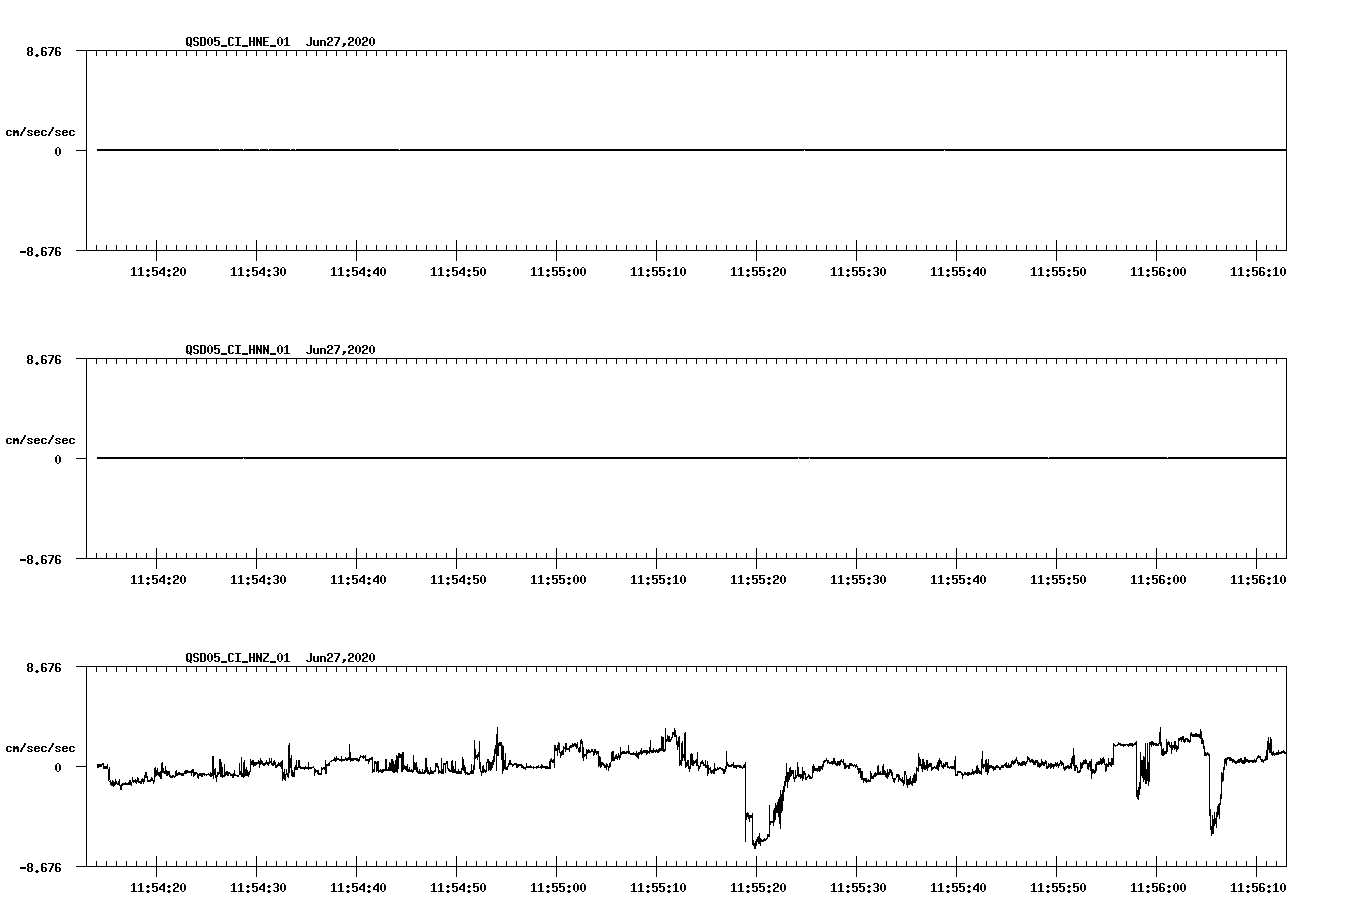
Task: Click the 8.676 upper limit on HNN plot
Action: coord(44,359)
